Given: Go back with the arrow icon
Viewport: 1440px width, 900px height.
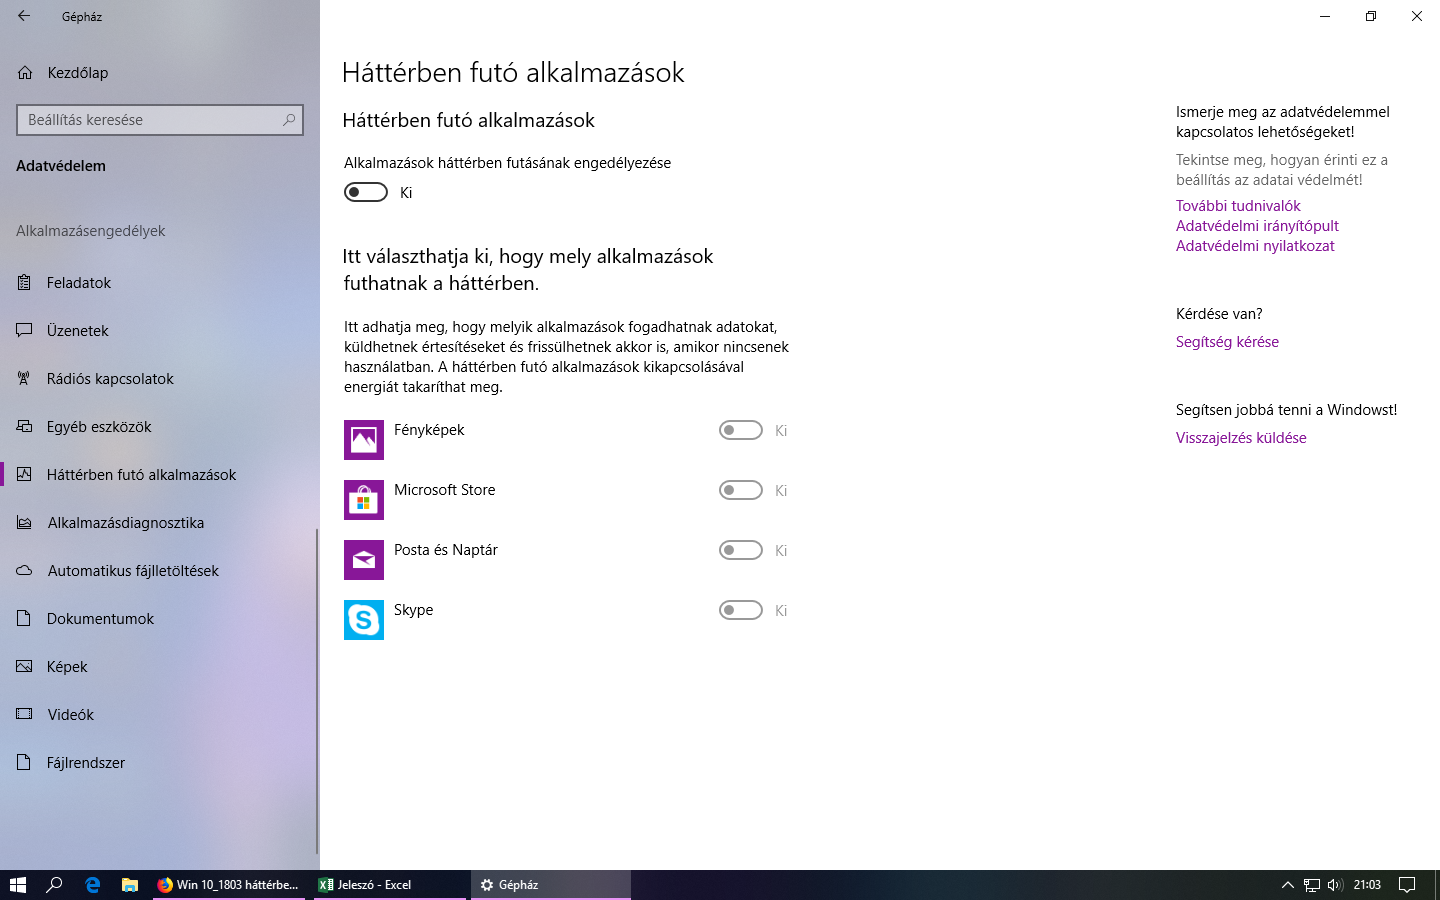Looking at the screenshot, I should 24,16.
